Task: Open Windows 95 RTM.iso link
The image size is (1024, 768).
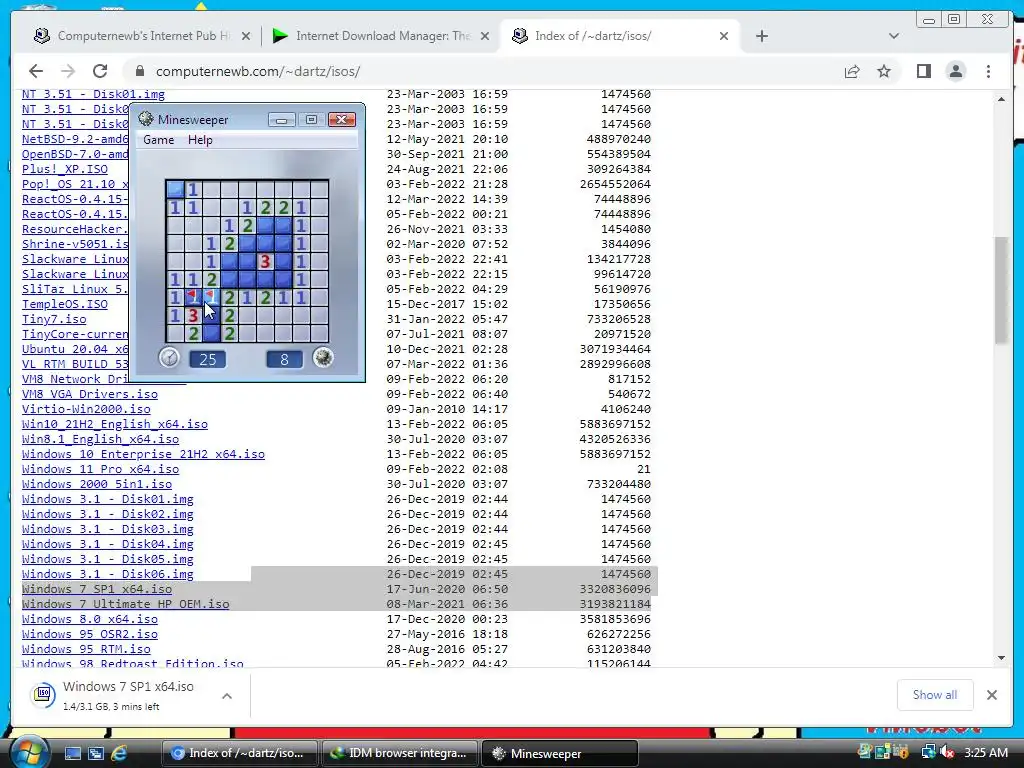Action: pos(86,650)
